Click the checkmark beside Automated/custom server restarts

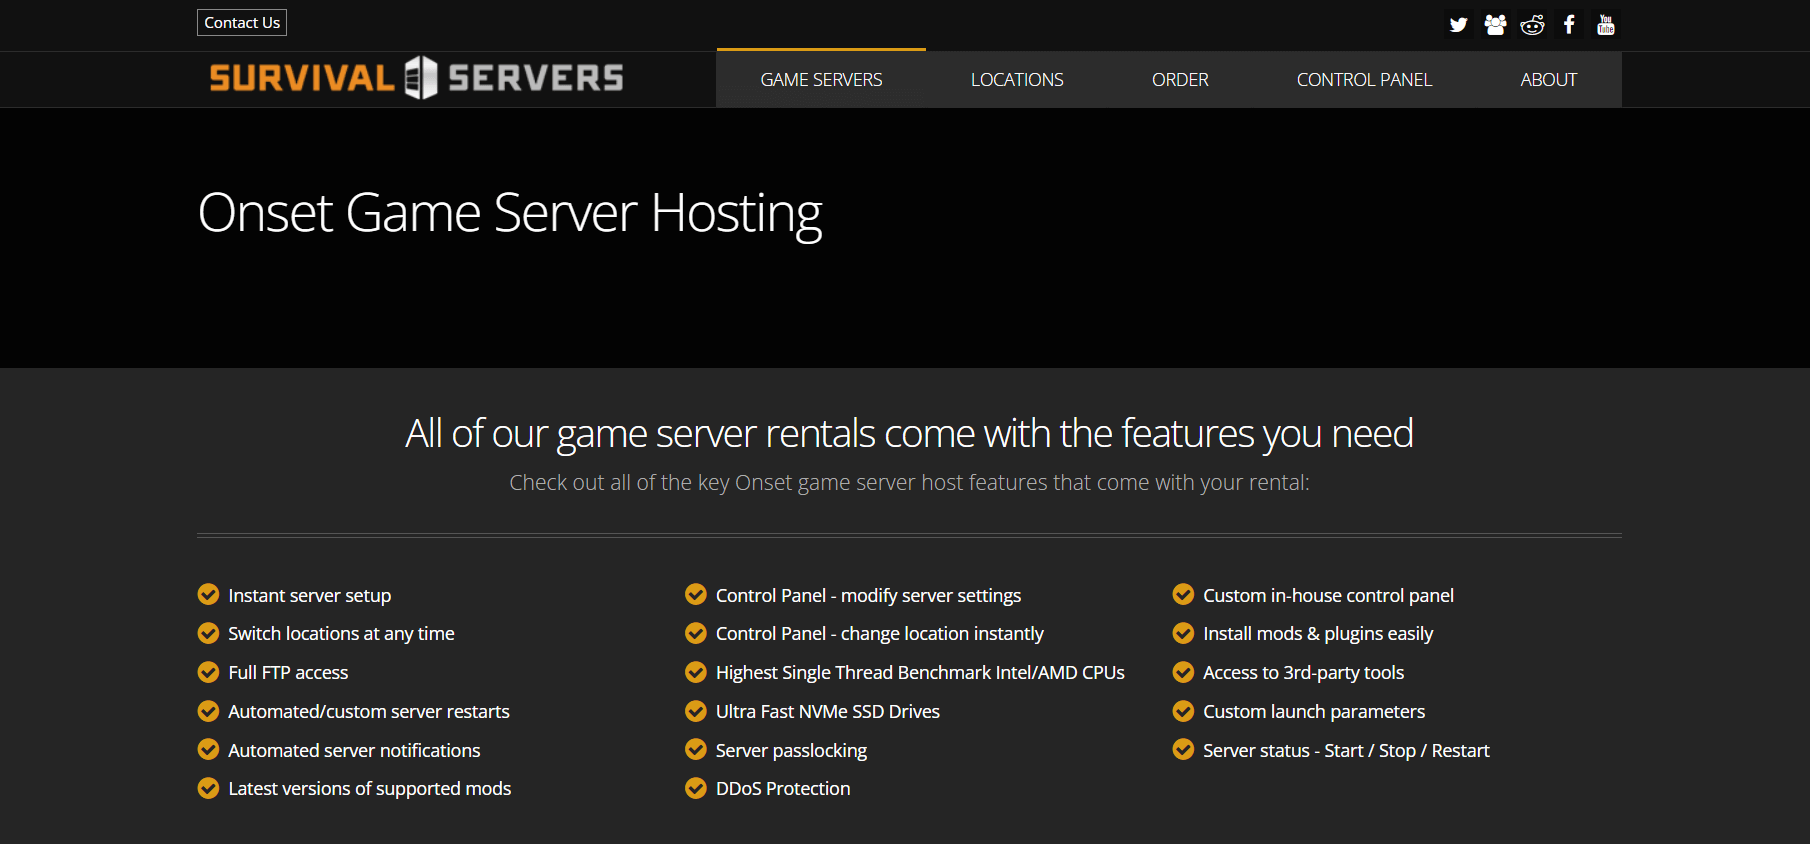(x=208, y=711)
